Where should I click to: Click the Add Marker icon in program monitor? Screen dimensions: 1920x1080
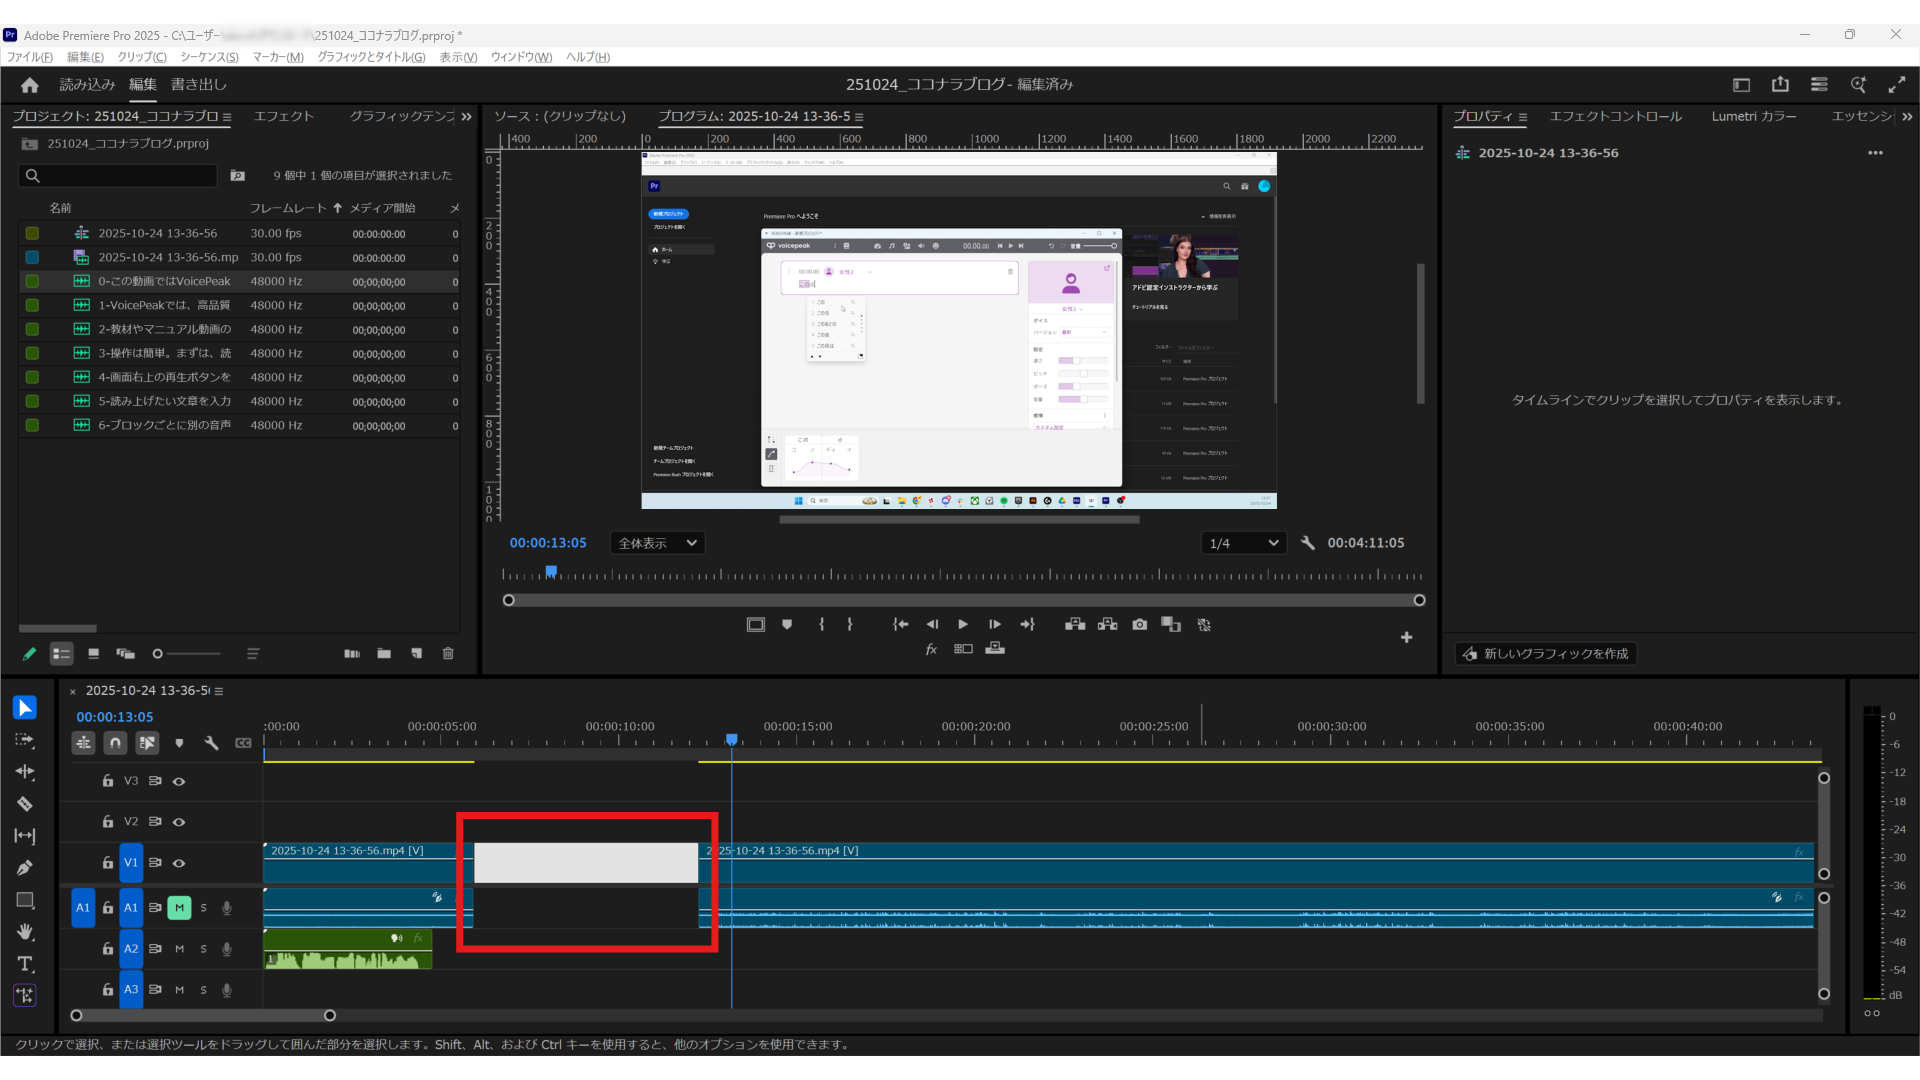[x=787, y=624]
